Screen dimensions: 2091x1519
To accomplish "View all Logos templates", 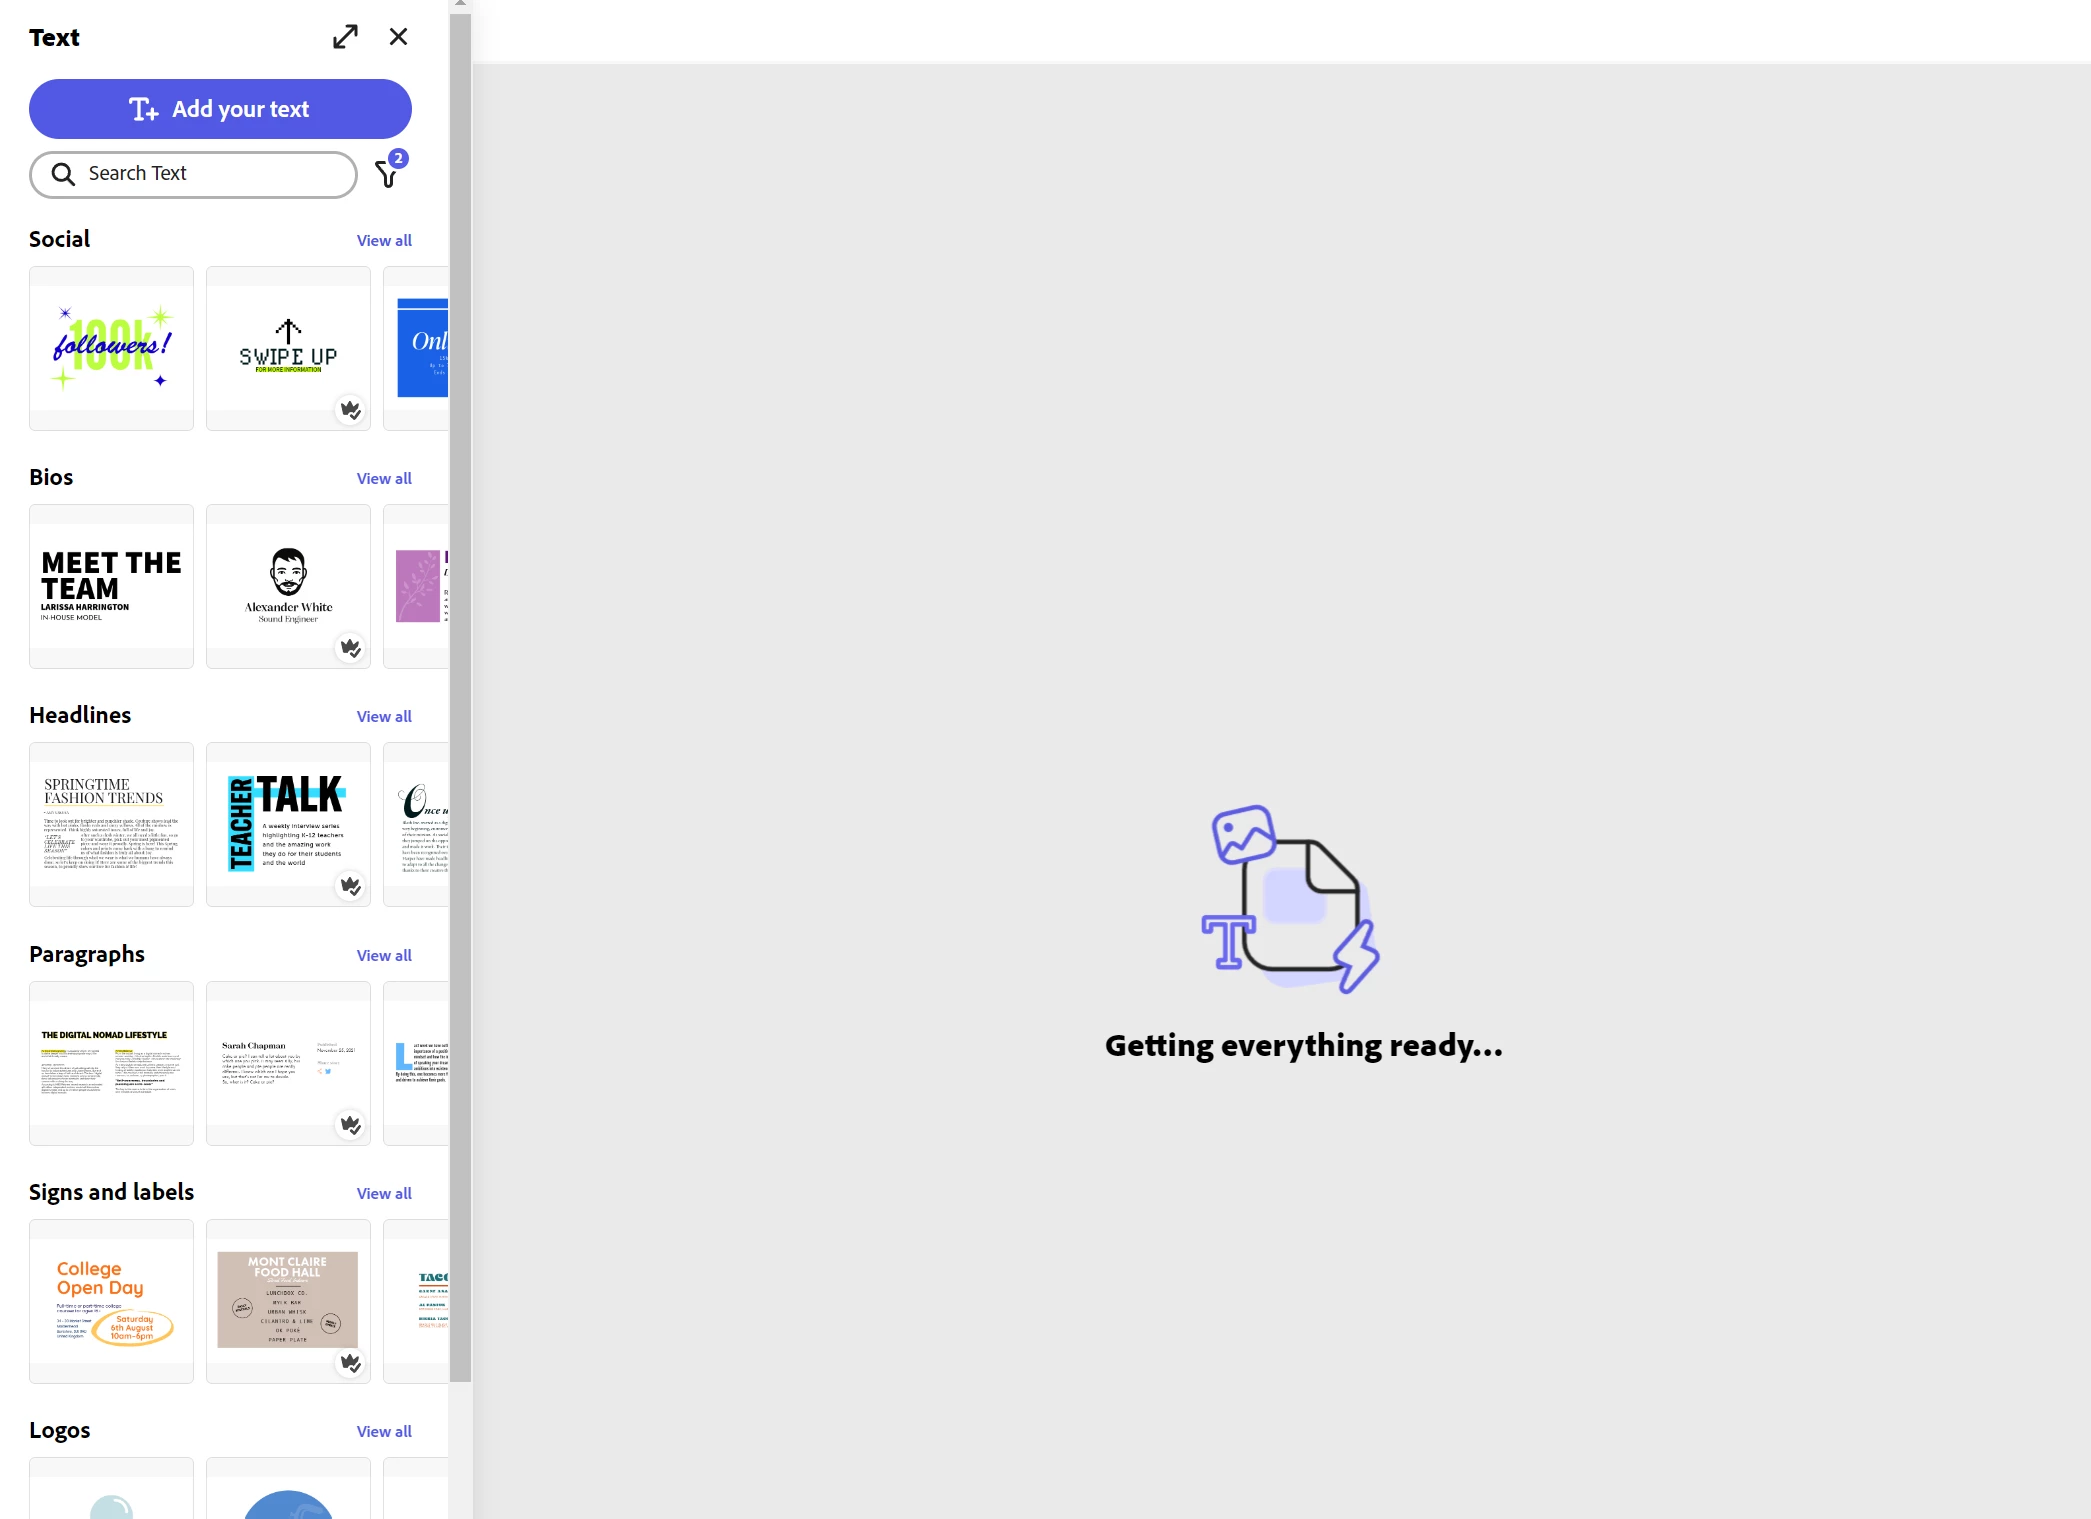I will coord(384,1432).
